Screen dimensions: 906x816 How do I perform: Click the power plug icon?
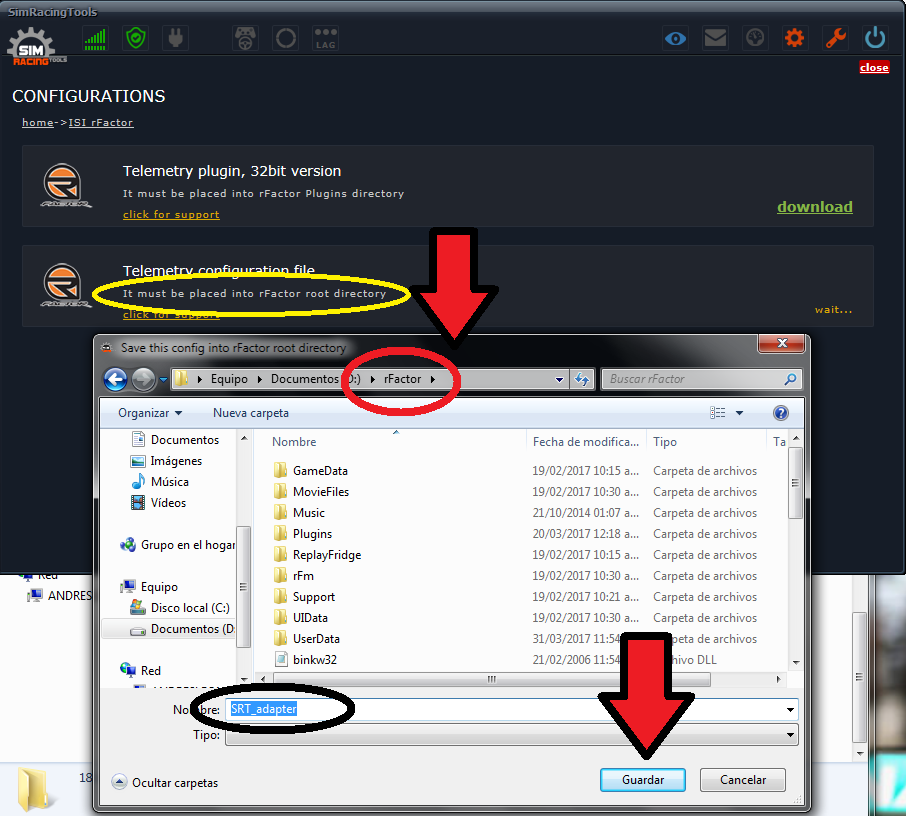click(176, 39)
